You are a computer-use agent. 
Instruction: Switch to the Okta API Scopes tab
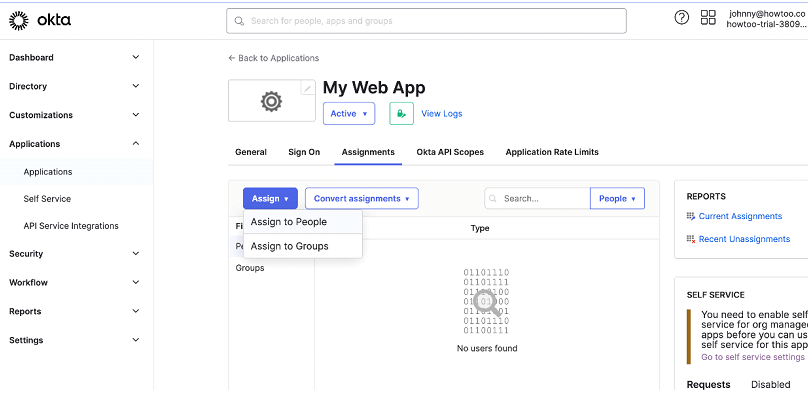(450, 152)
